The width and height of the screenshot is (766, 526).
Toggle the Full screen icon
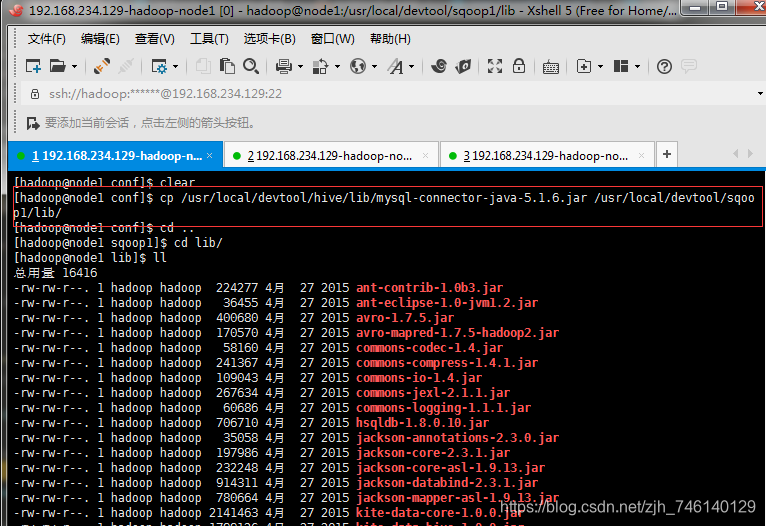point(495,66)
